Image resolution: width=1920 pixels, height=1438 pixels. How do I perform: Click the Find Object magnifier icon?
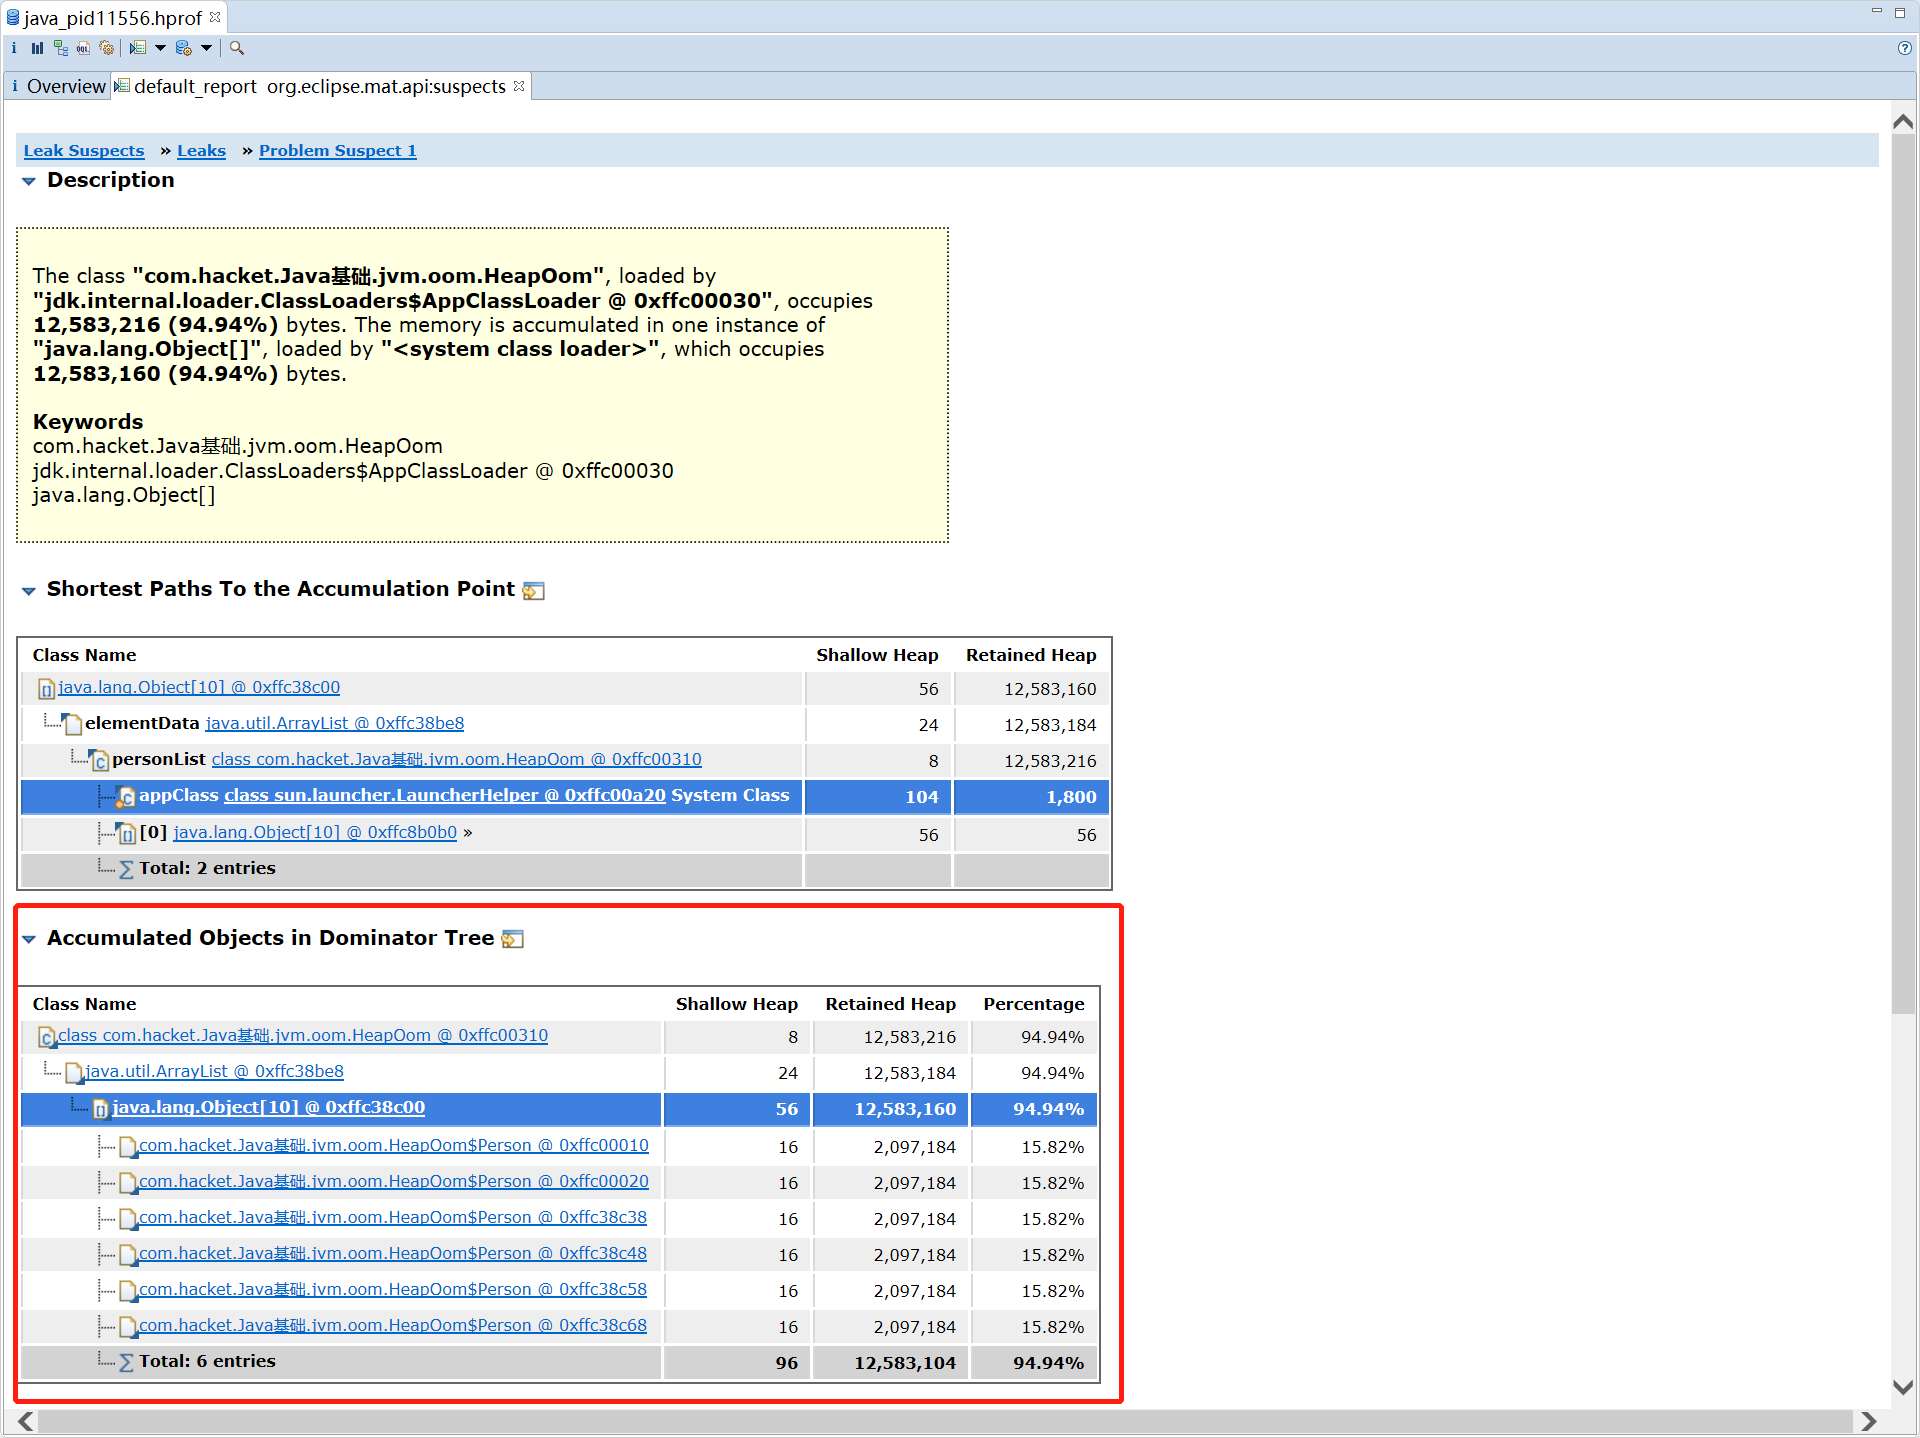coord(237,48)
